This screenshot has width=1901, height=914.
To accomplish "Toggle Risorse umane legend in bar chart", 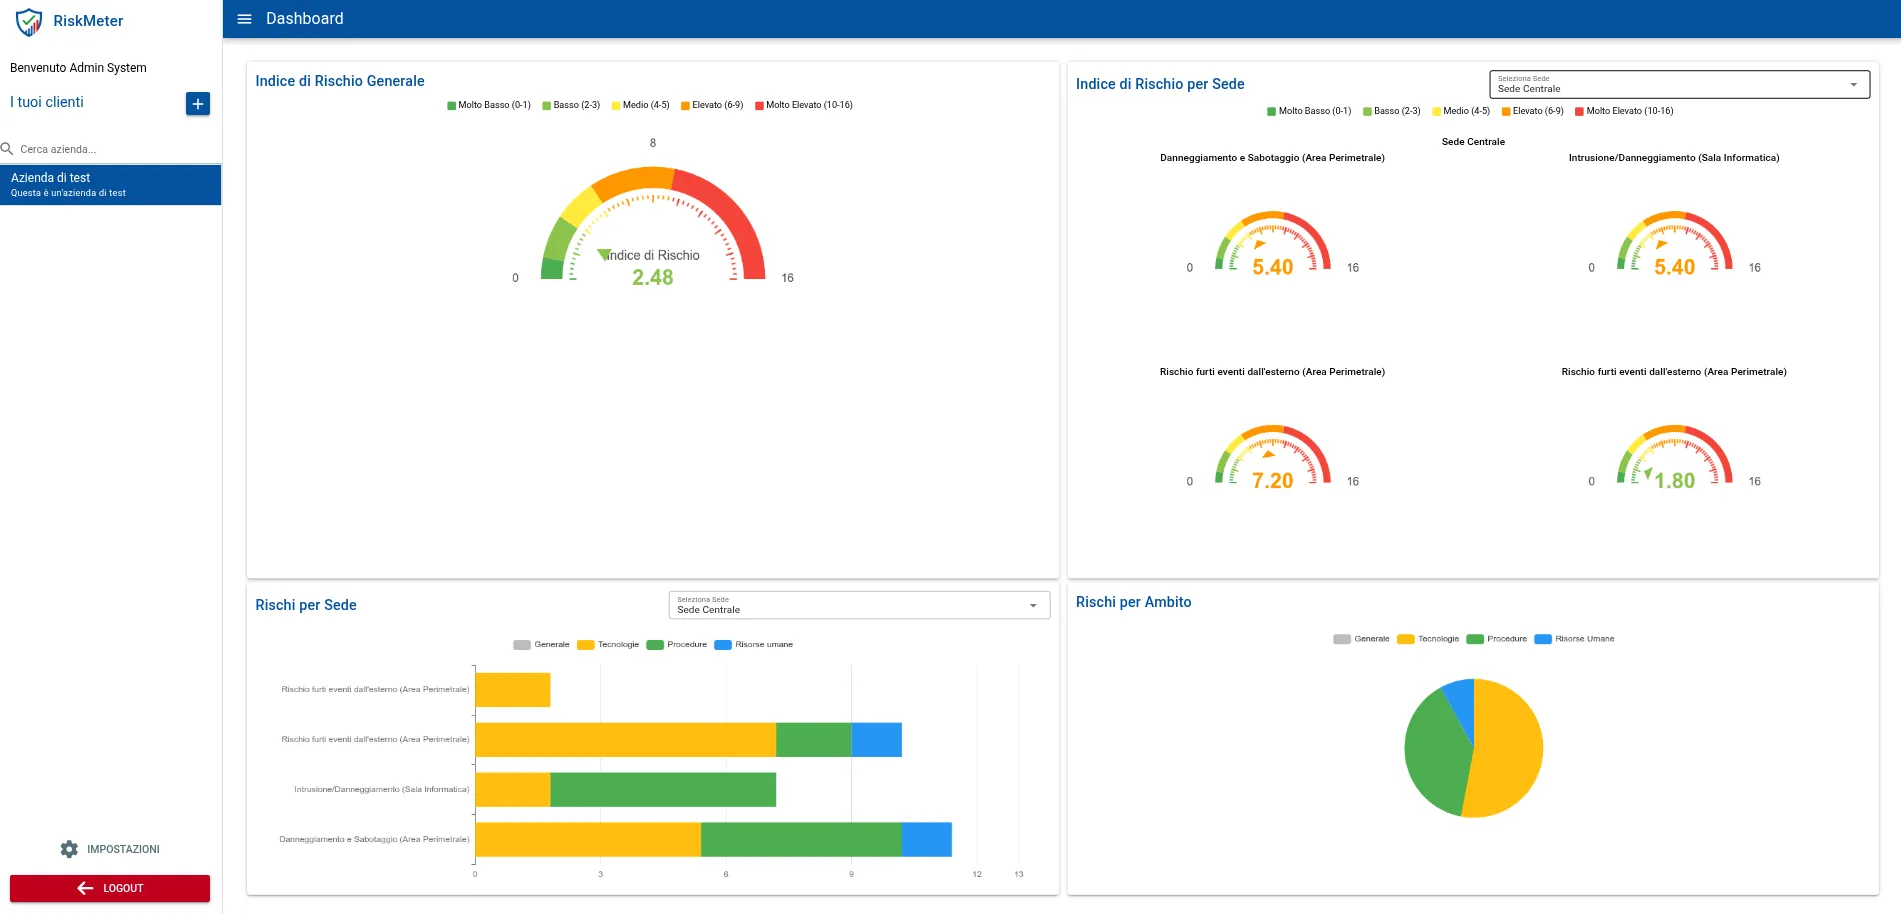I will pyautogui.click(x=754, y=645).
